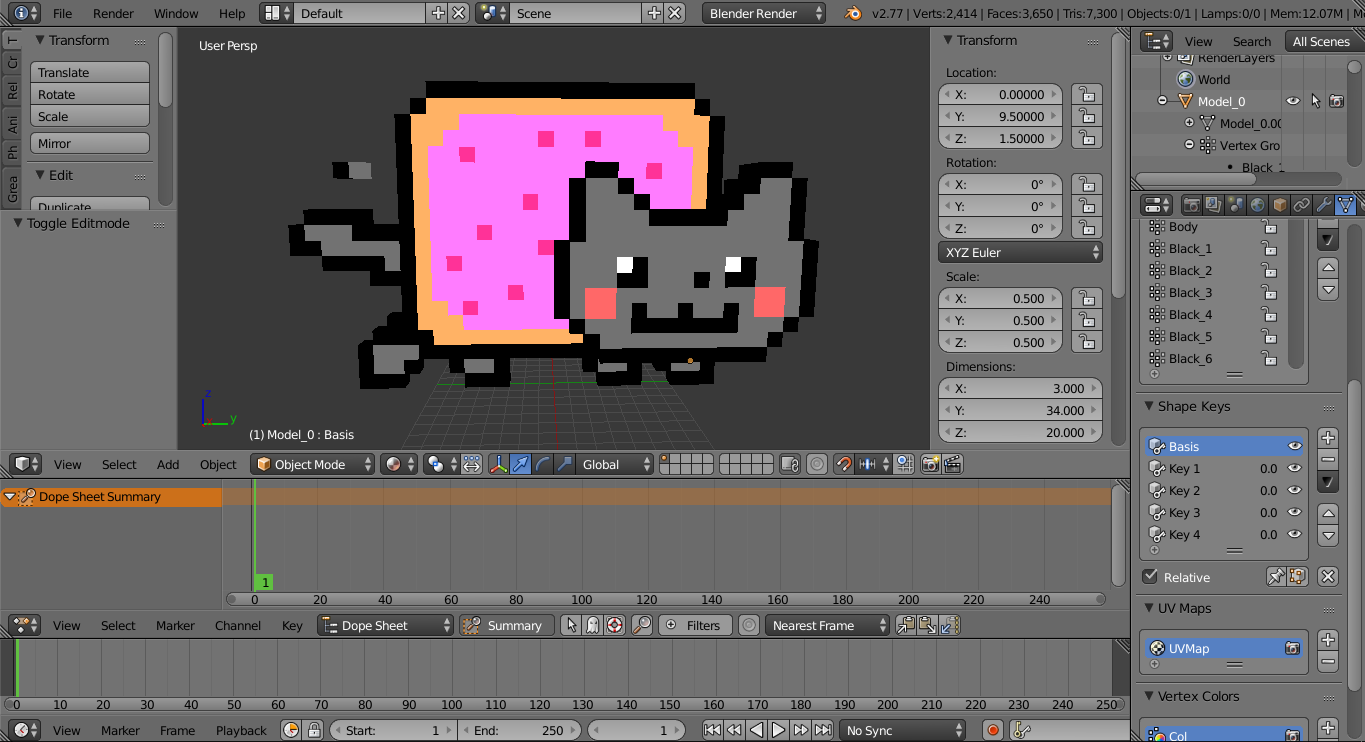The width and height of the screenshot is (1365, 742).
Task: Toggle the 3D manipulator axes icon
Action: coord(499,464)
